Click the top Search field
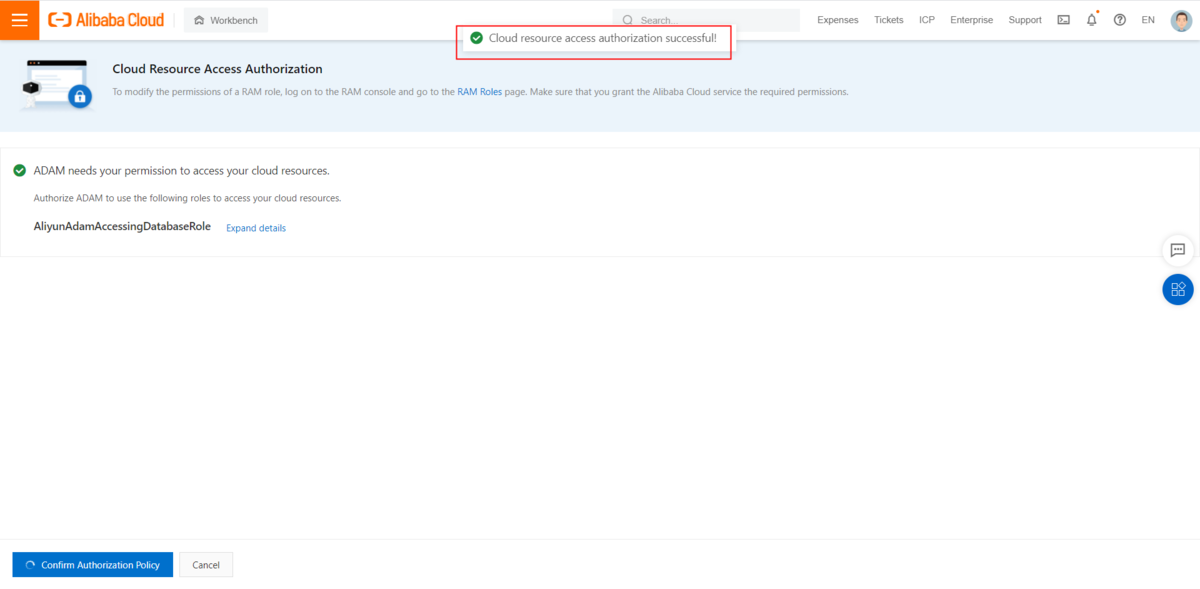The image size is (1200, 589). click(x=706, y=20)
